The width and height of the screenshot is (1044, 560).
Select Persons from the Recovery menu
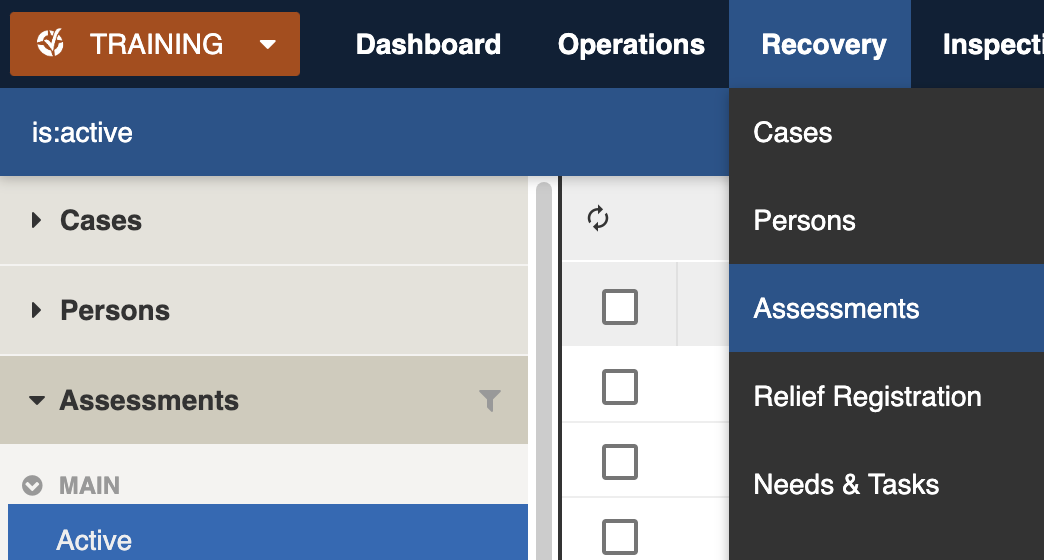(805, 220)
